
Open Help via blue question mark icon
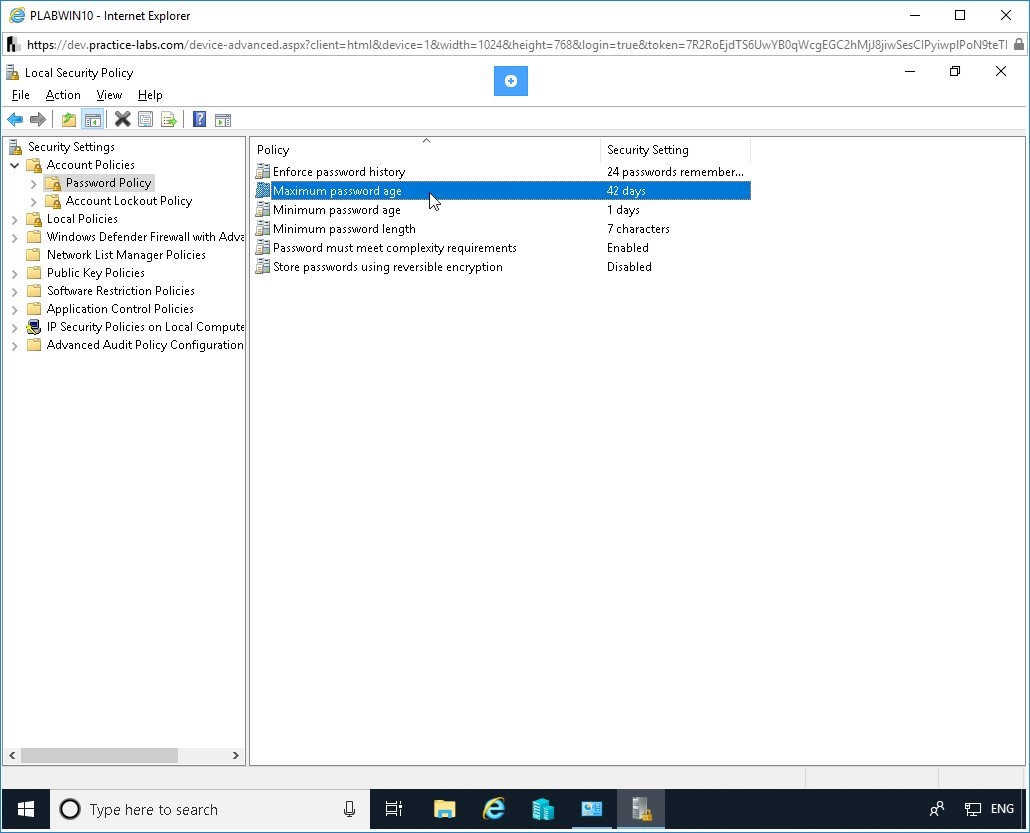(x=199, y=119)
